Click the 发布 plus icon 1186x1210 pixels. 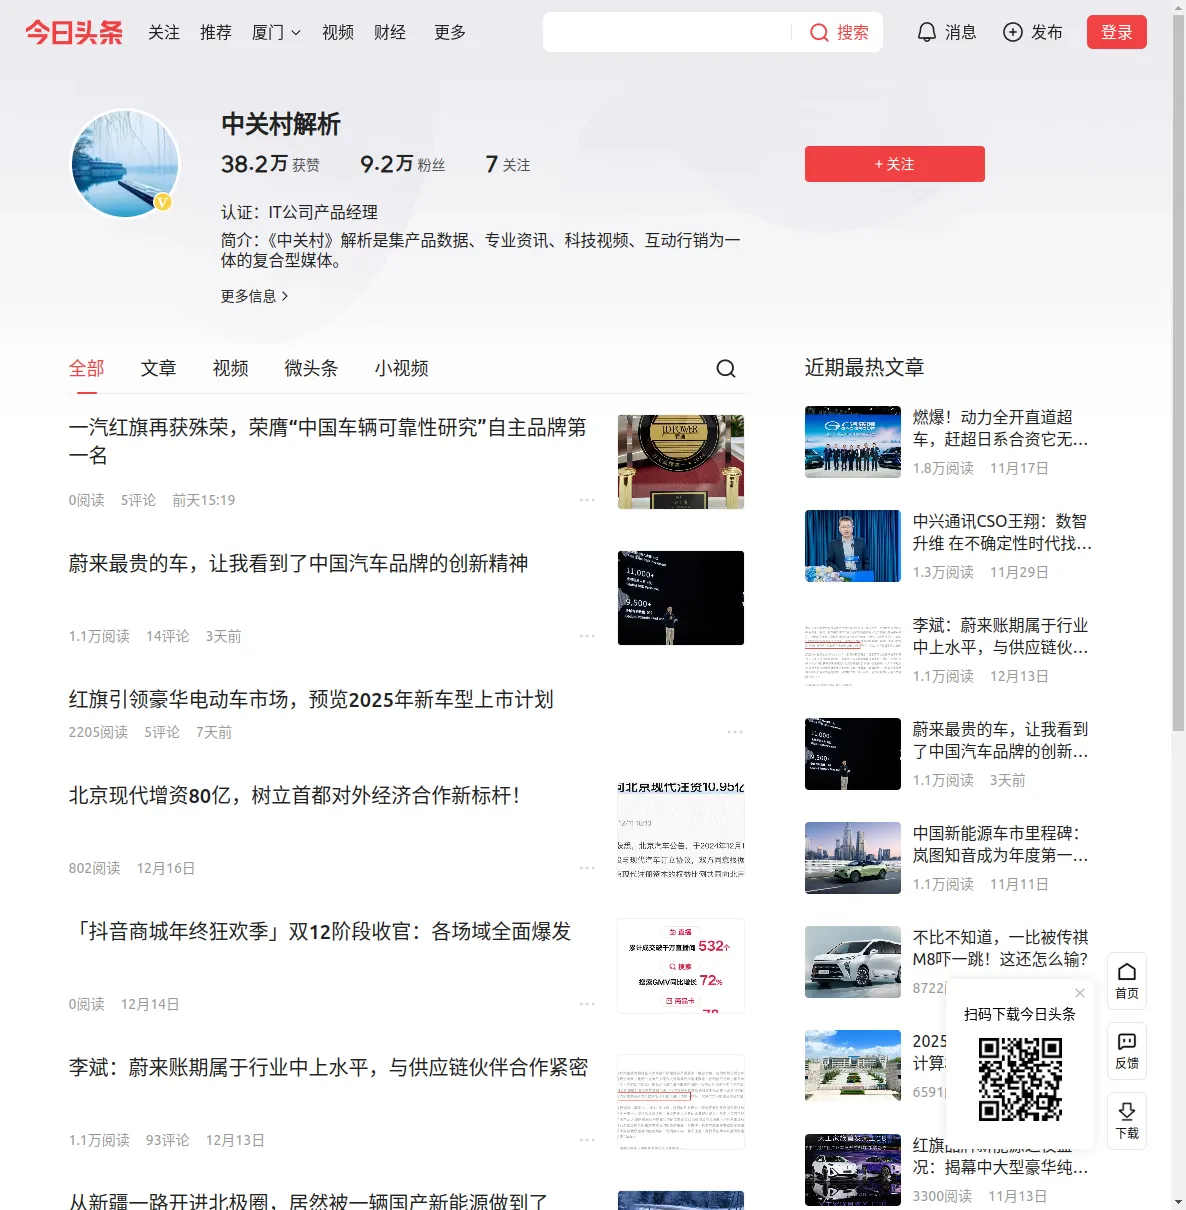[x=1013, y=32]
